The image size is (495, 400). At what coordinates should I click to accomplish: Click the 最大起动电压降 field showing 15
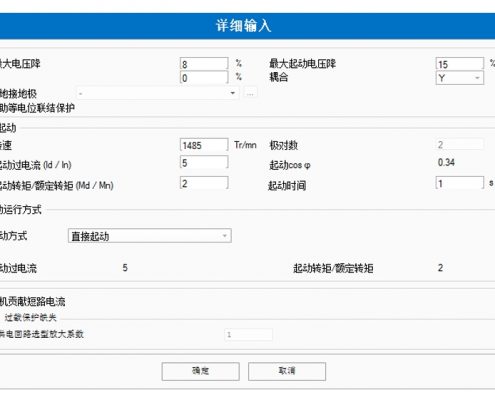459,64
